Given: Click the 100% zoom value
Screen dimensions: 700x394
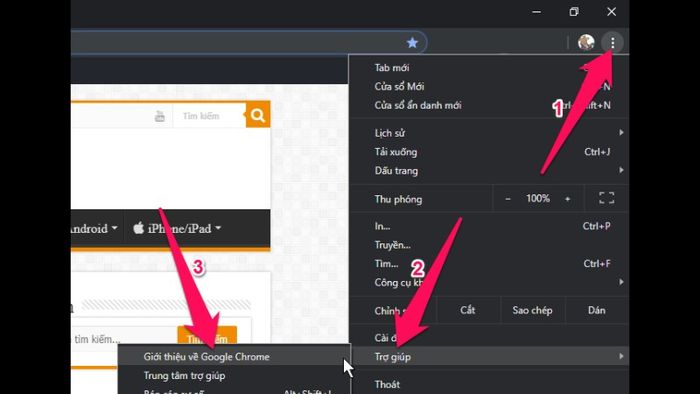Looking at the screenshot, I should (x=538, y=199).
